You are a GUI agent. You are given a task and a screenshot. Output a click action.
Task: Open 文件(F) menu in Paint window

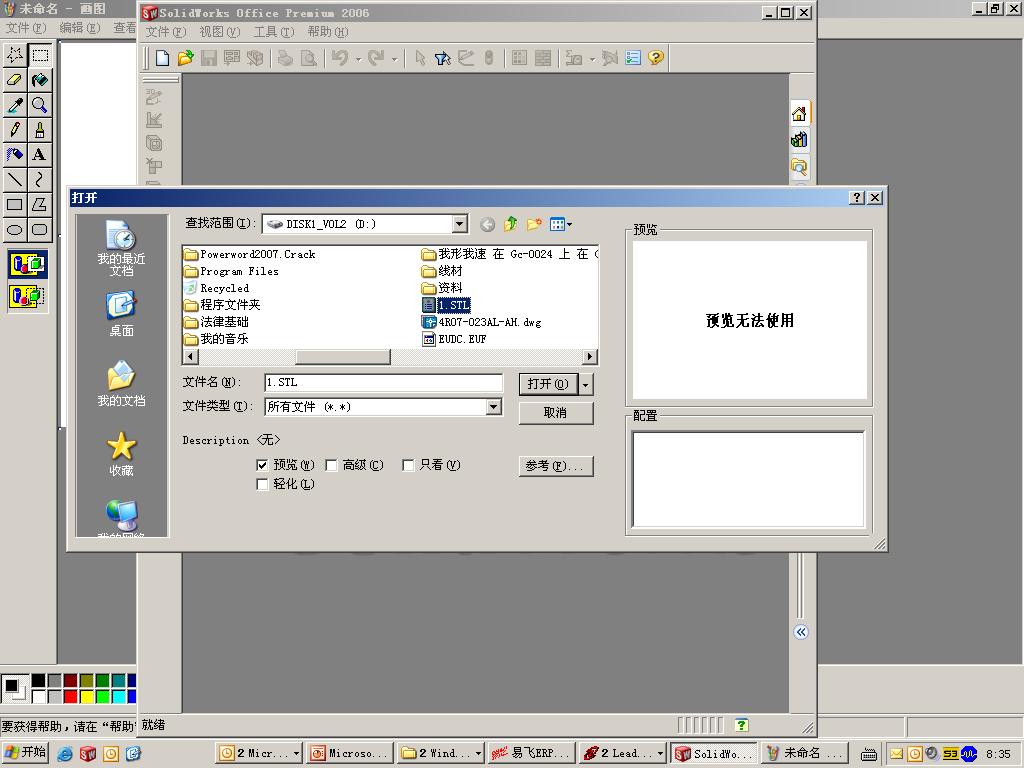click(x=26, y=27)
